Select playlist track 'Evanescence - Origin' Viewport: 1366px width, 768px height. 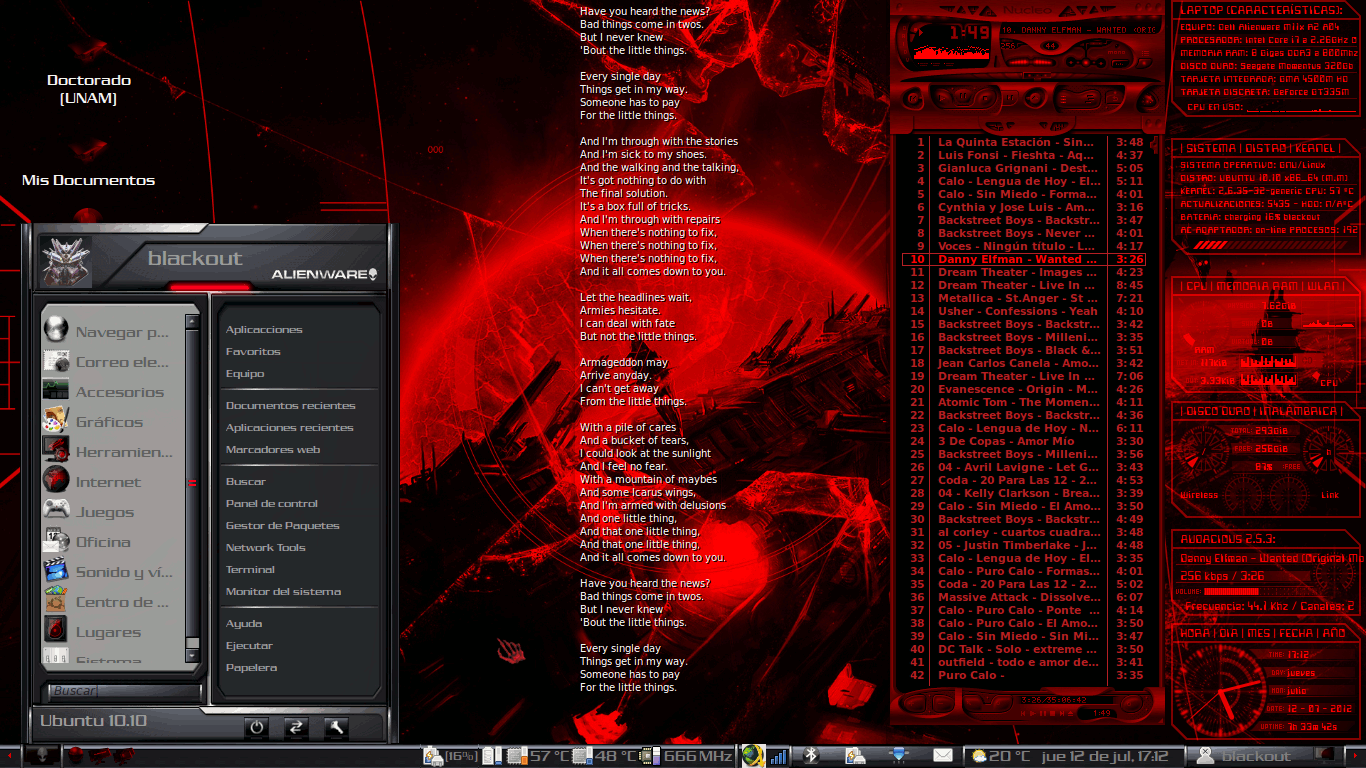click(x=1024, y=389)
